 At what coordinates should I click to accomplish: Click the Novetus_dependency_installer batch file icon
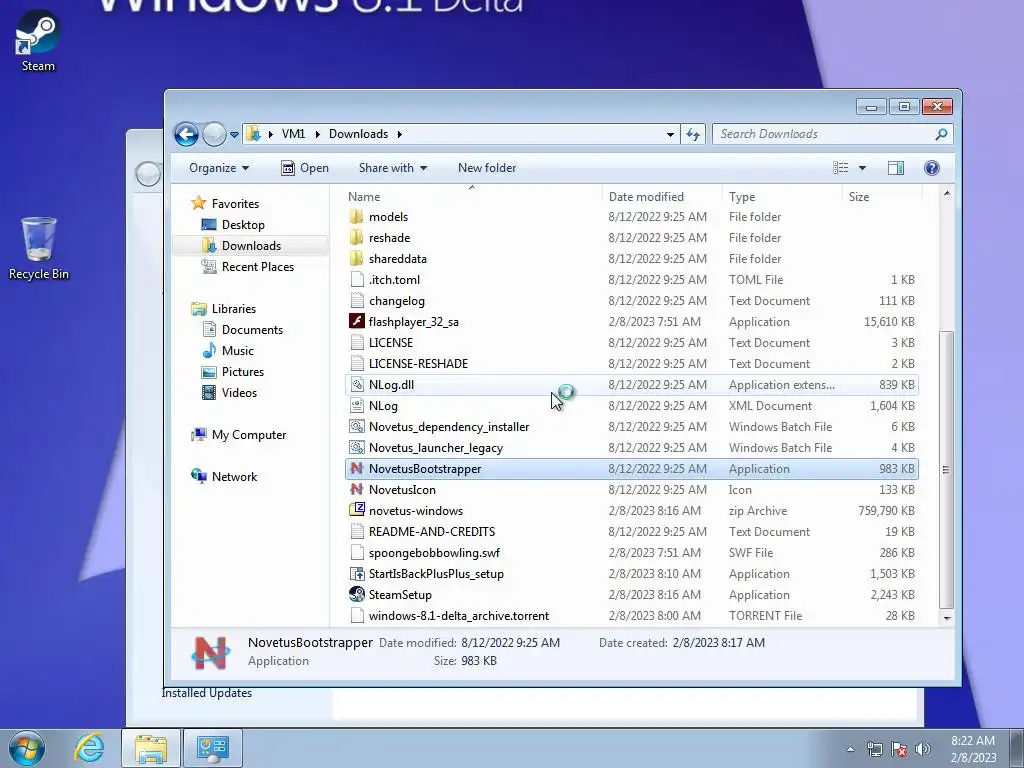pos(357,426)
